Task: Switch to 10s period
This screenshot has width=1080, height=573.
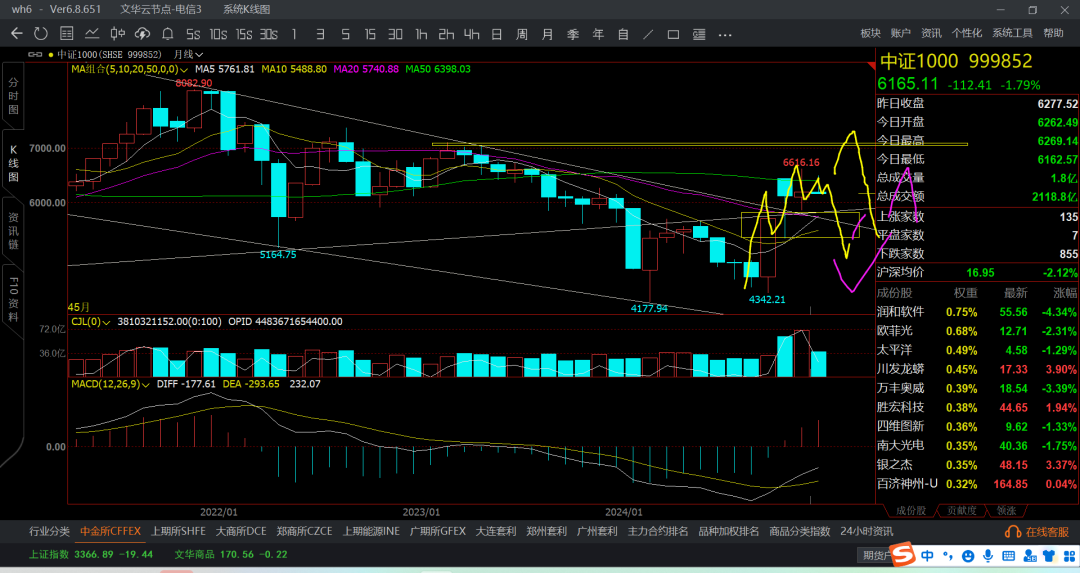Action: coord(218,34)
